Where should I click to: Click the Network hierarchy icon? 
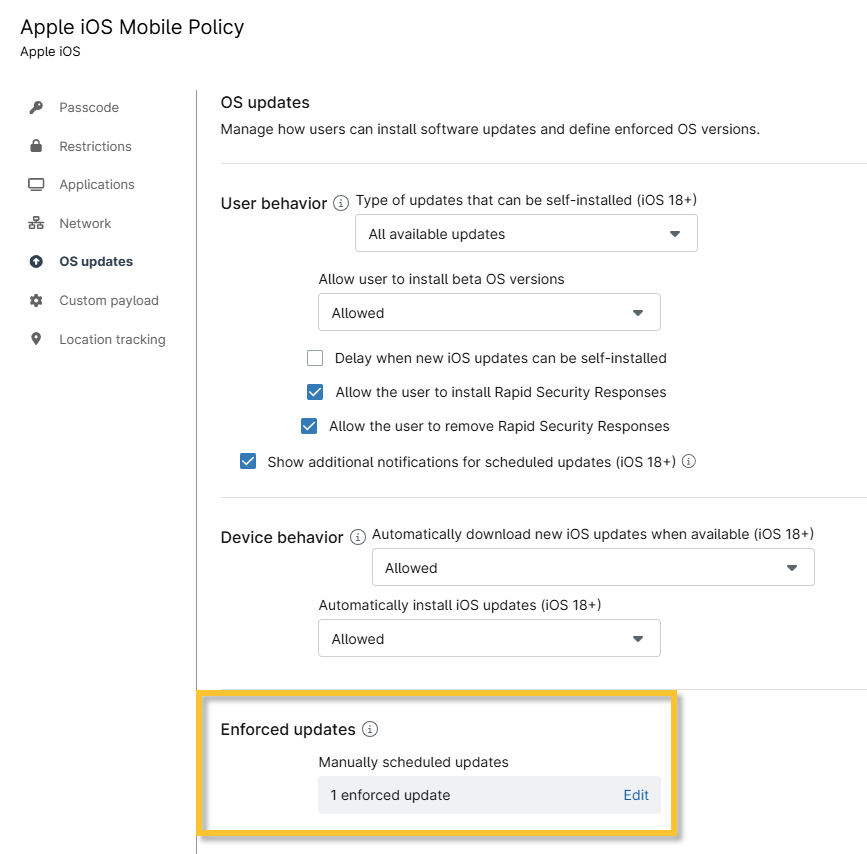point(34,223)
